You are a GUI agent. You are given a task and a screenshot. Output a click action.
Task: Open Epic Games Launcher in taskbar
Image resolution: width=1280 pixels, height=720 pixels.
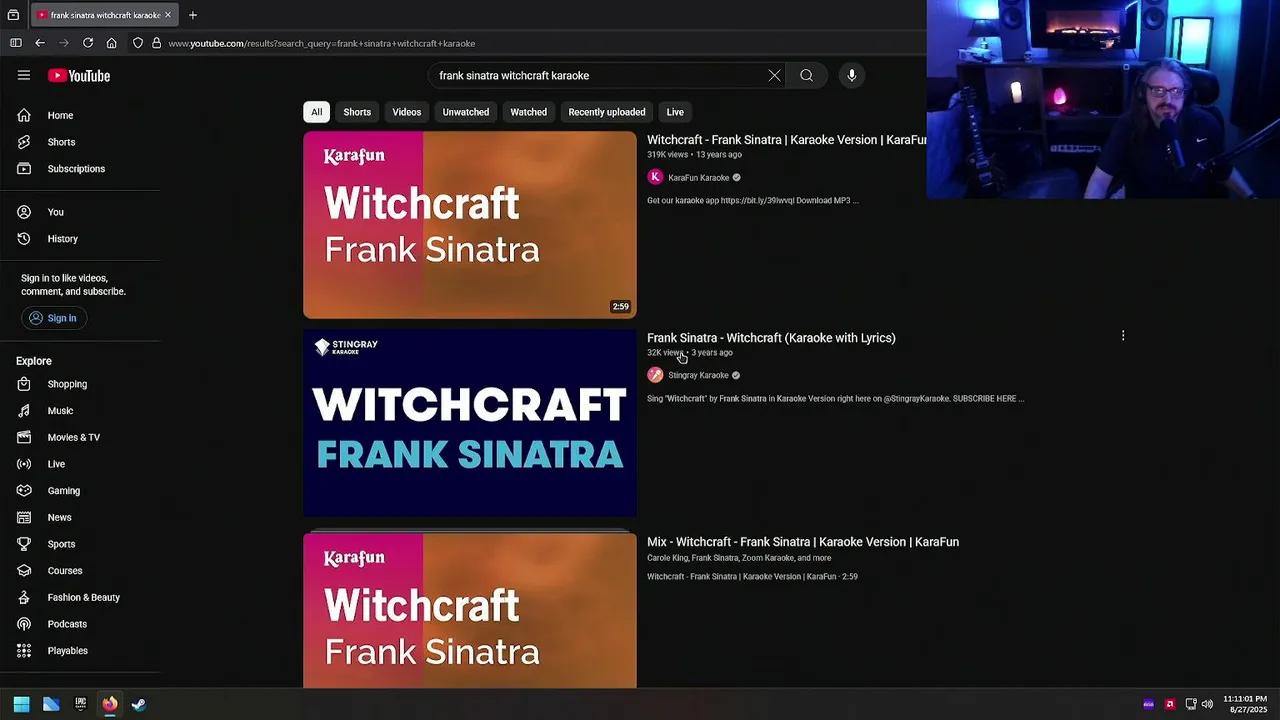[x=80, y=704]
